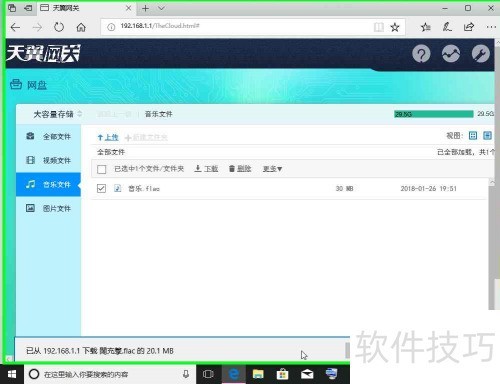The image size is (500, 384).
Task: Open the 大容量存储 storage dropdown
Action: click(57, 114)
